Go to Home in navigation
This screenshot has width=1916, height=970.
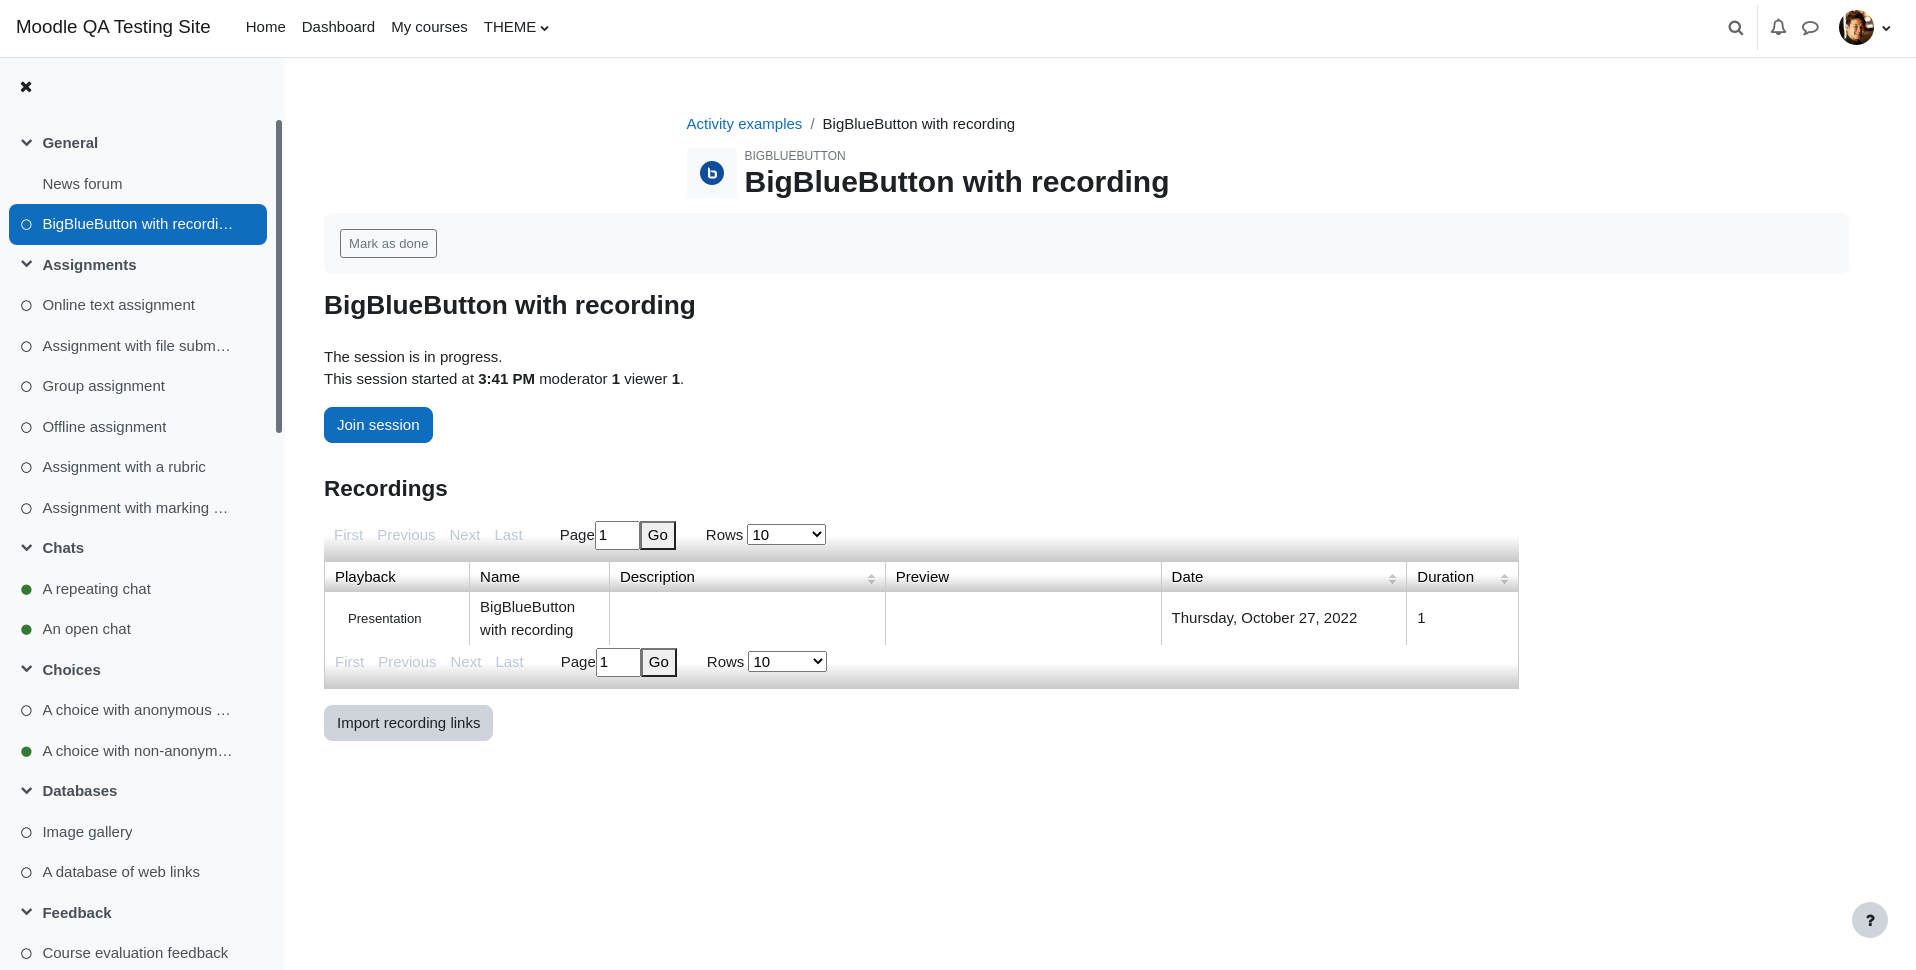pos(266,27)
